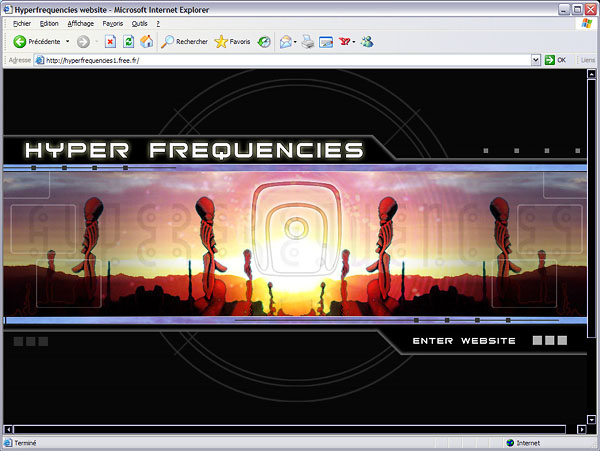Expand the address bar dropdown arrow
Image resolution: width=600 pixels, height=451 pixels.
pyautogui.click(x=536, y=60)
